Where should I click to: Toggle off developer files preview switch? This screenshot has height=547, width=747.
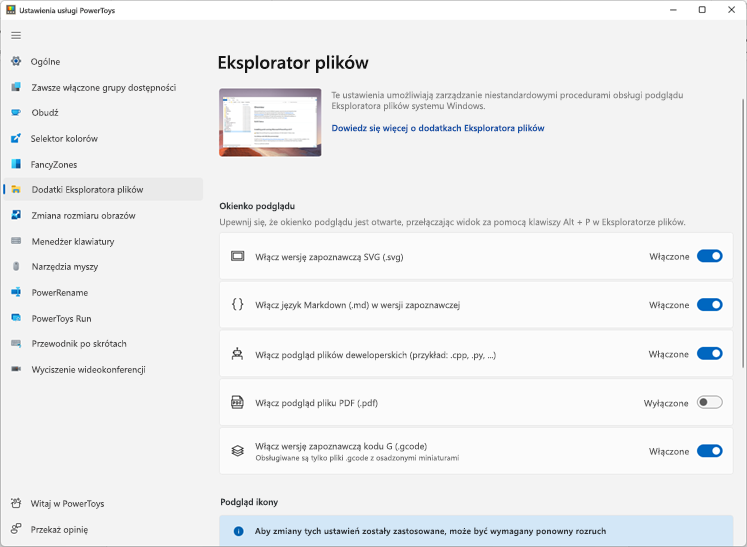point(709,354)
